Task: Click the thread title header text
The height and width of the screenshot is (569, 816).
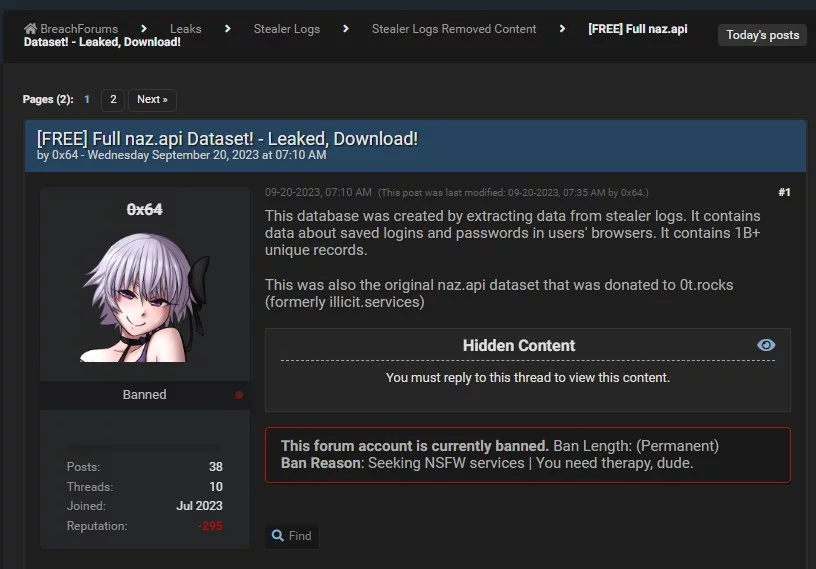Action: pyautogui.click(x=227, y=139)
